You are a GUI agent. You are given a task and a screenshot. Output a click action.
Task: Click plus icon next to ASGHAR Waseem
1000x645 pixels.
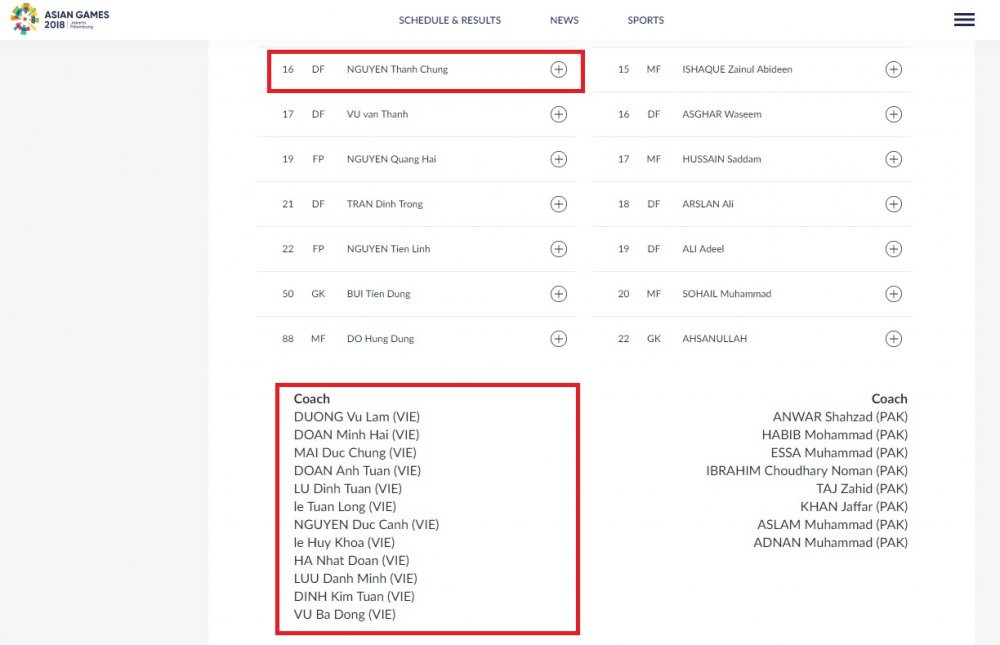(x=894, y=114)
